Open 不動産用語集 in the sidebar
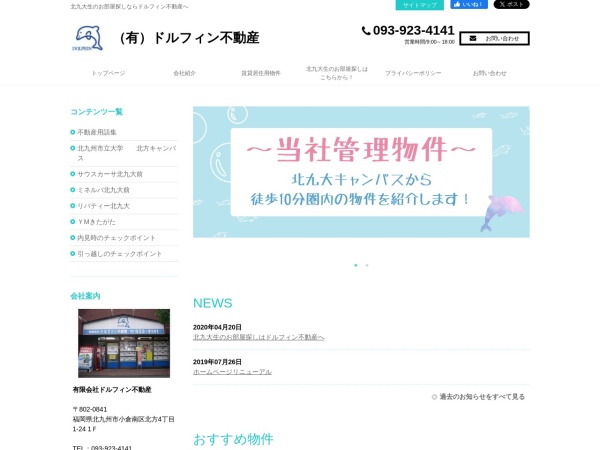 97,132
